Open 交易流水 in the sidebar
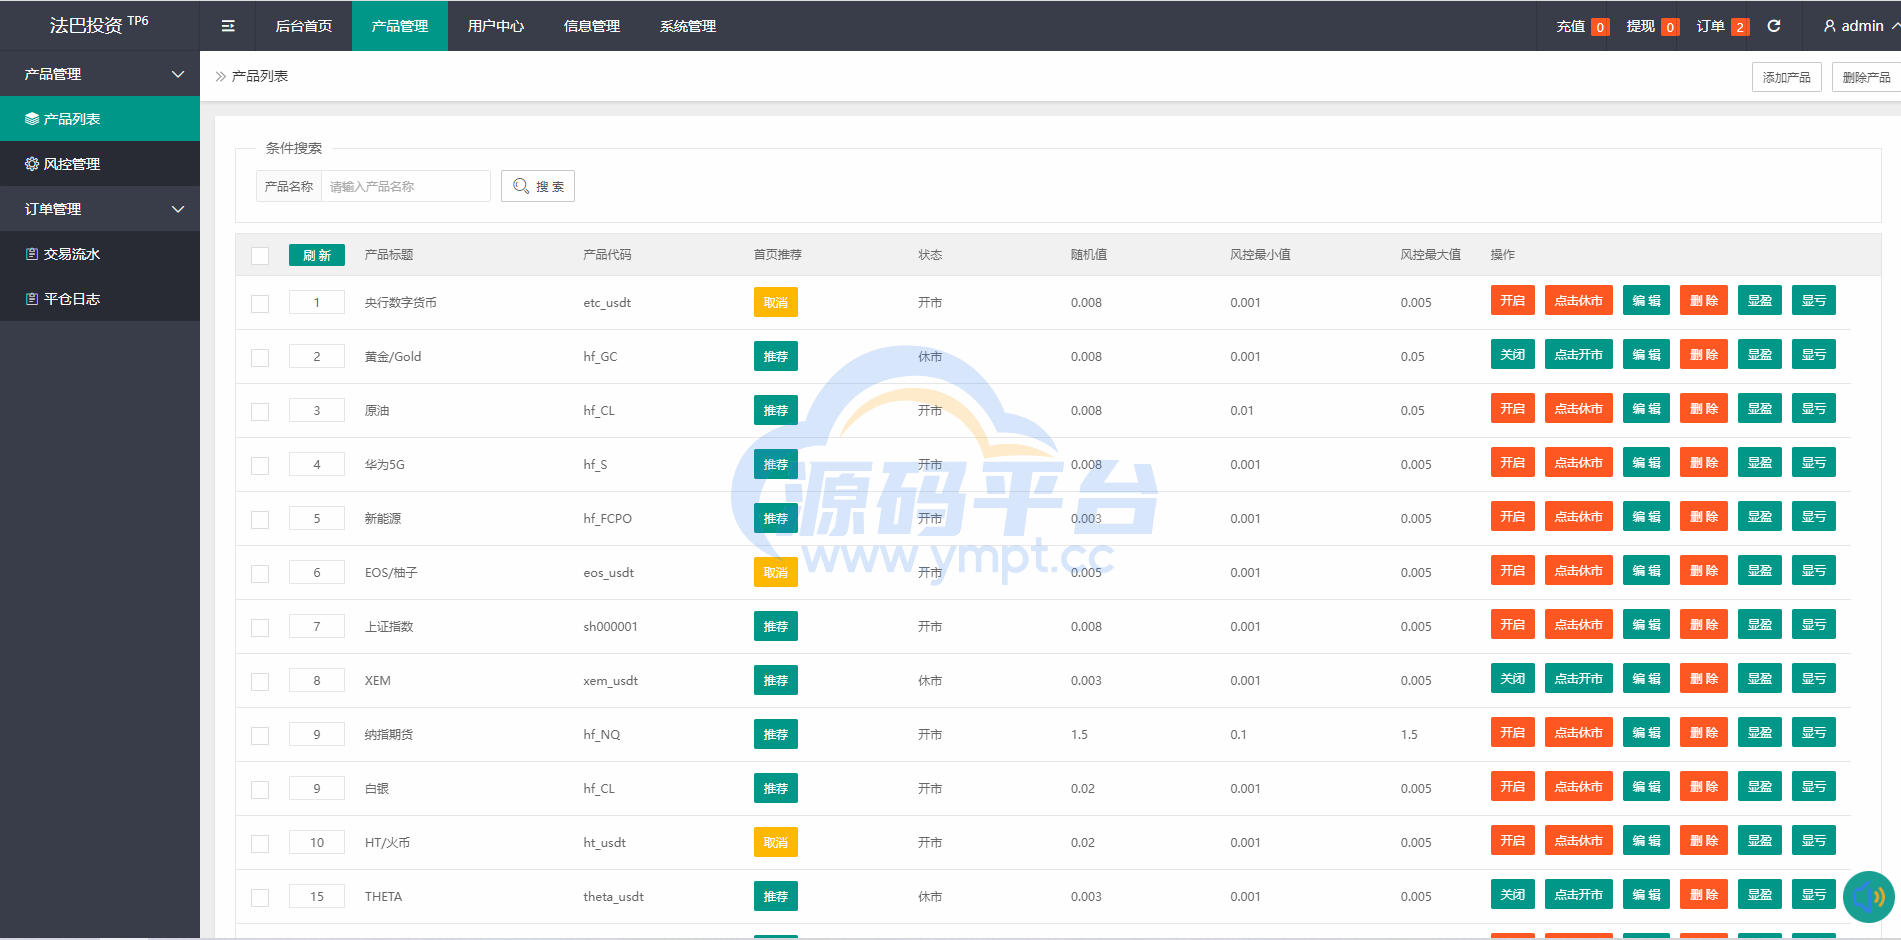Image resolution: width=1901 pixels, height=940 pixels. [x=100, y=254]
